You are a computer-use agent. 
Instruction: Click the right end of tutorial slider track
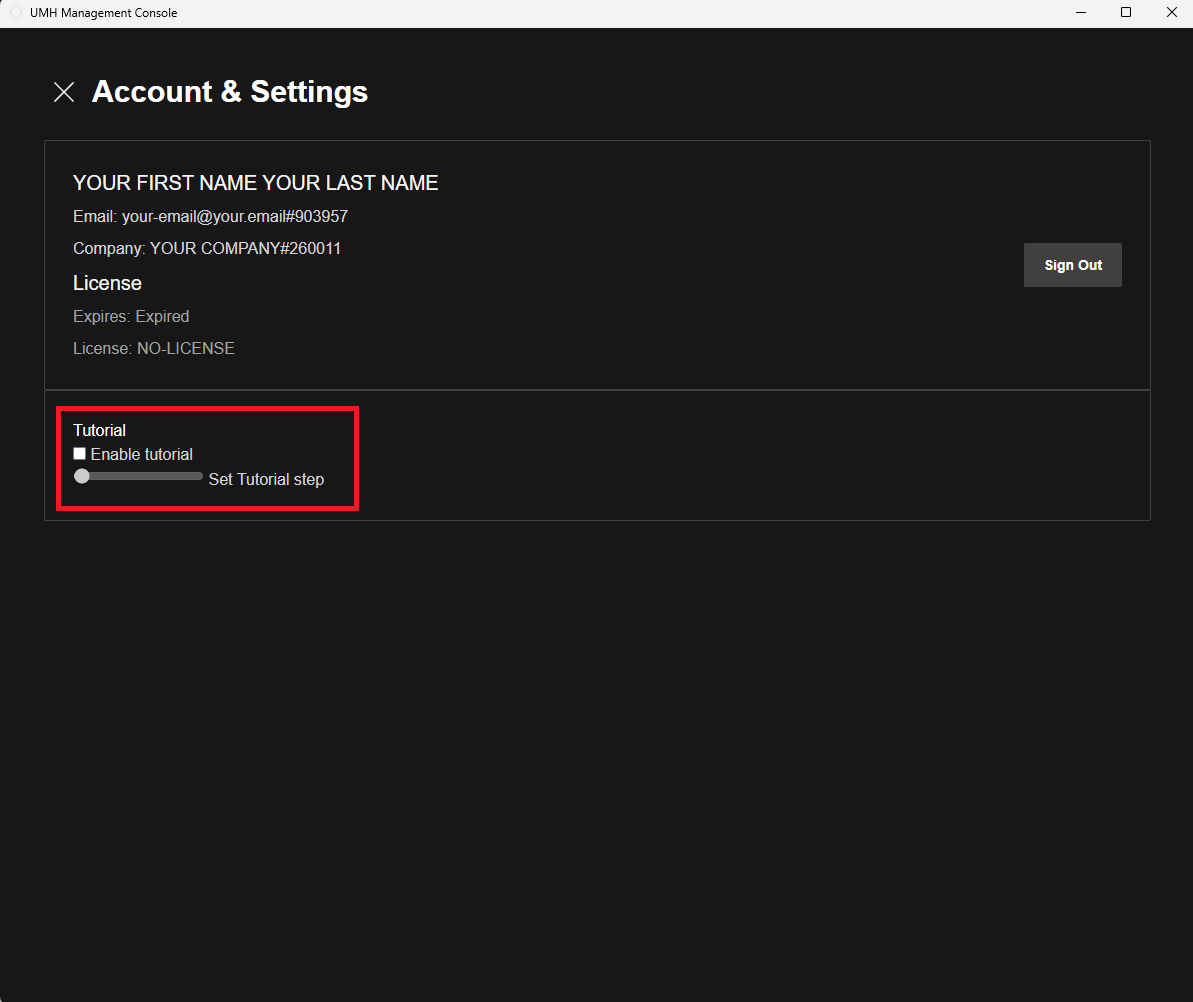[x=199, y=477]
